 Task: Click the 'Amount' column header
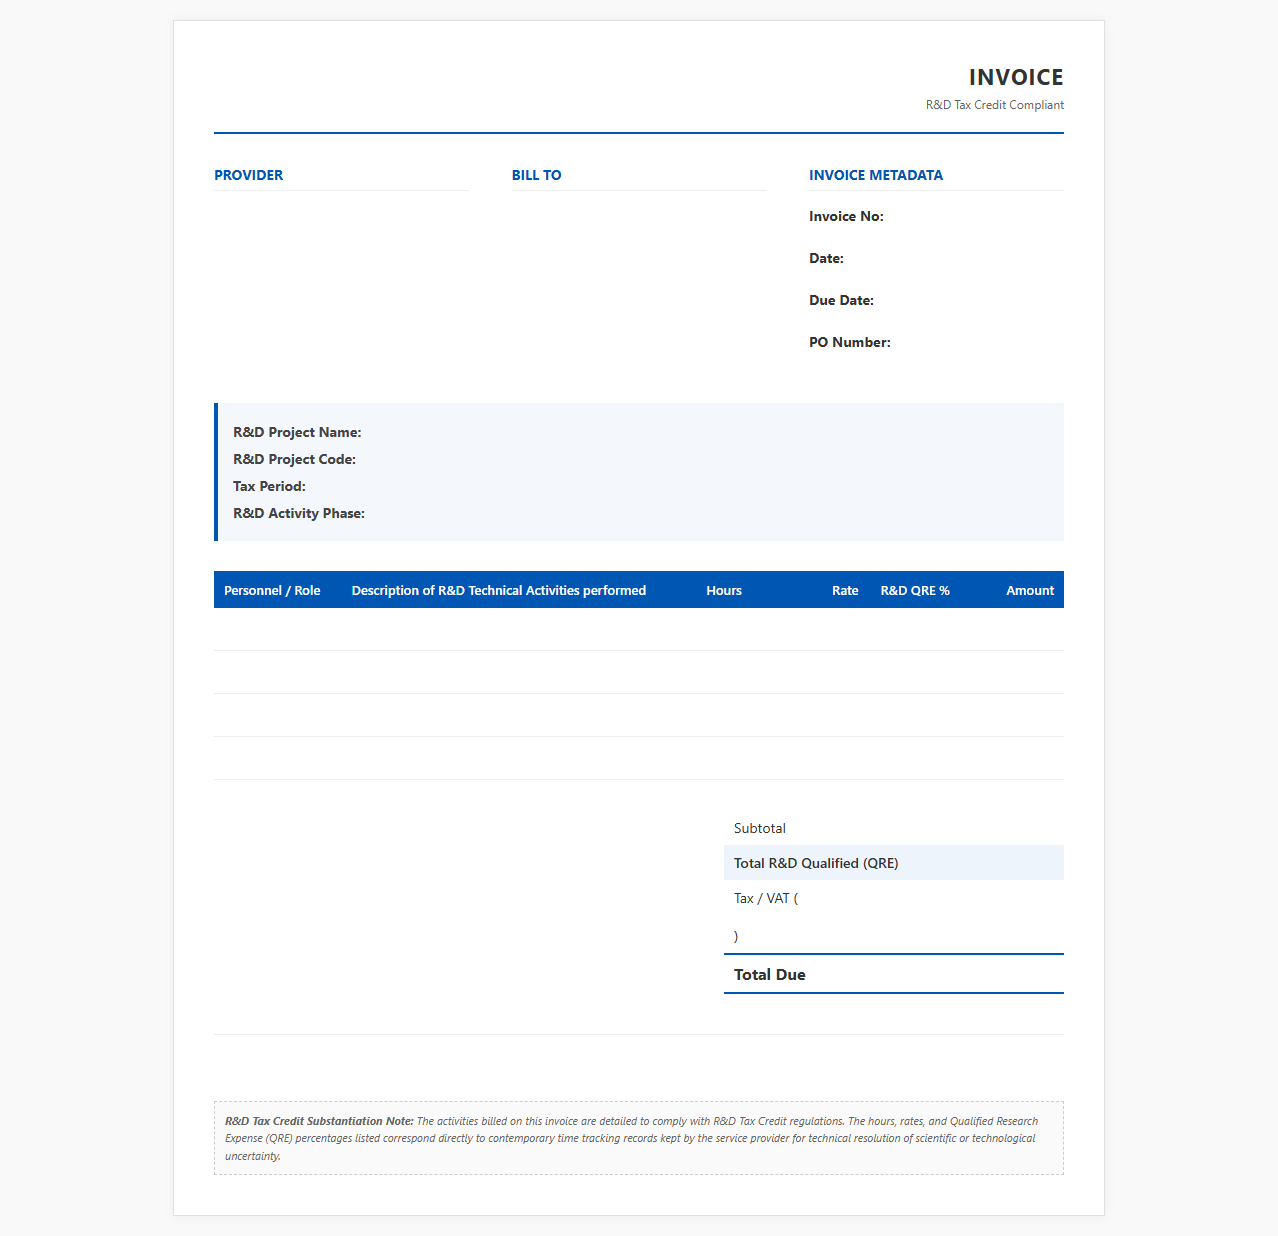[1030, 590]
